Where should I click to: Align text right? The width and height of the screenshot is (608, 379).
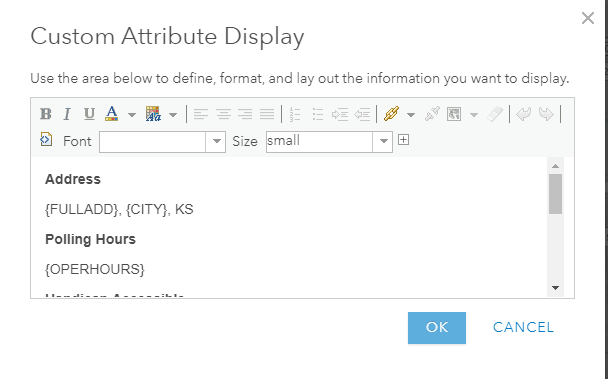point(245,114)
